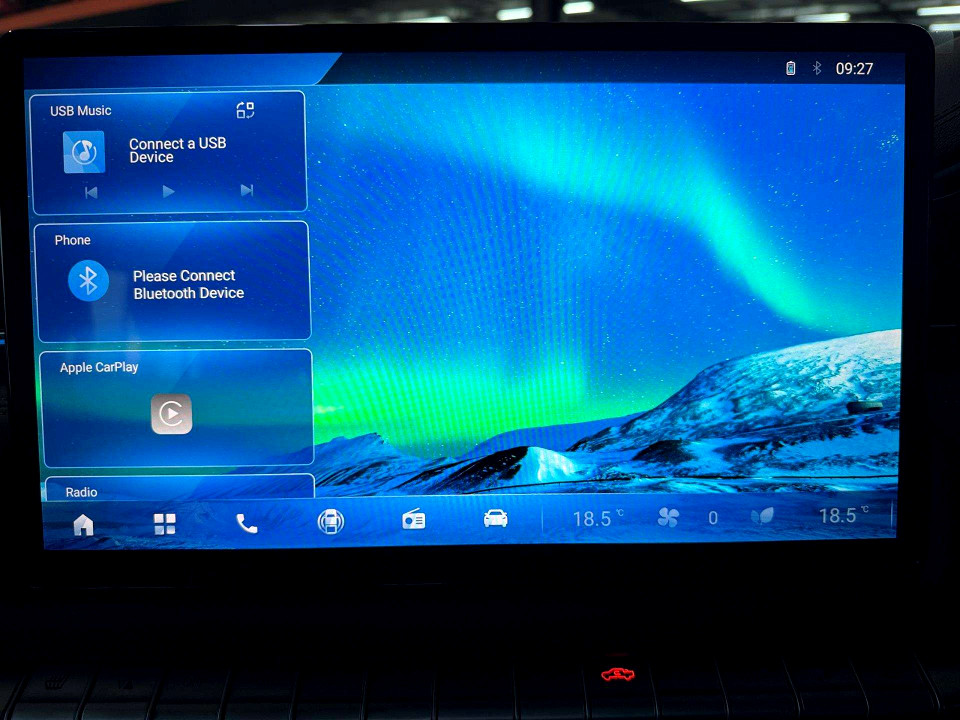Switch USB Music source widget icon
The width and height of the screenshot is (960, 720).
246,110
